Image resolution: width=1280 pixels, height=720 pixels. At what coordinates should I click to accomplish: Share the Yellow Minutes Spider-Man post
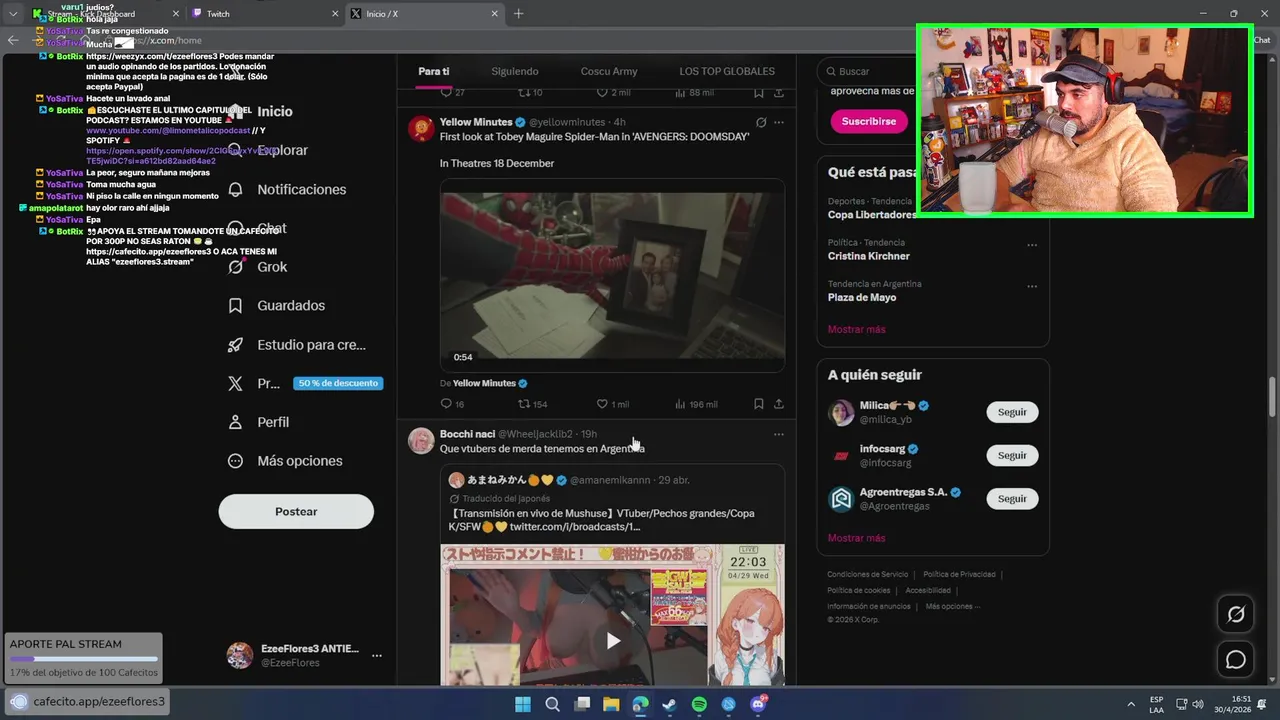point(779,404)
